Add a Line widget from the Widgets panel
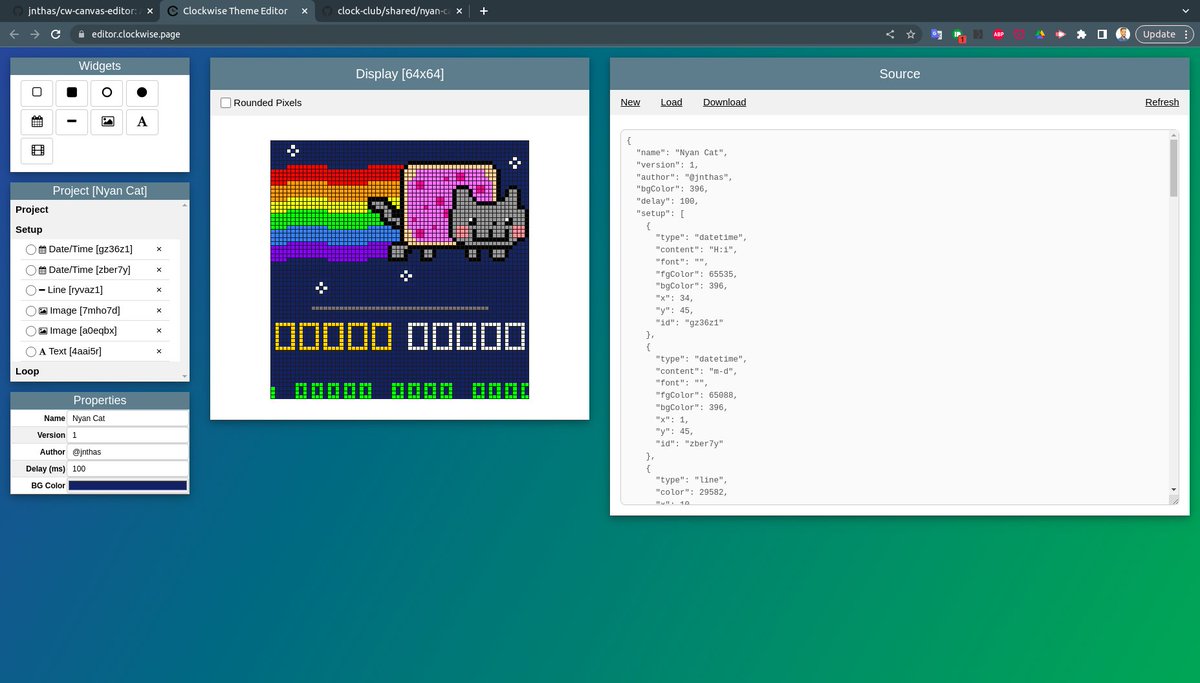Image resolution: width=1200 pixels, height=683 pixels. 71,121
